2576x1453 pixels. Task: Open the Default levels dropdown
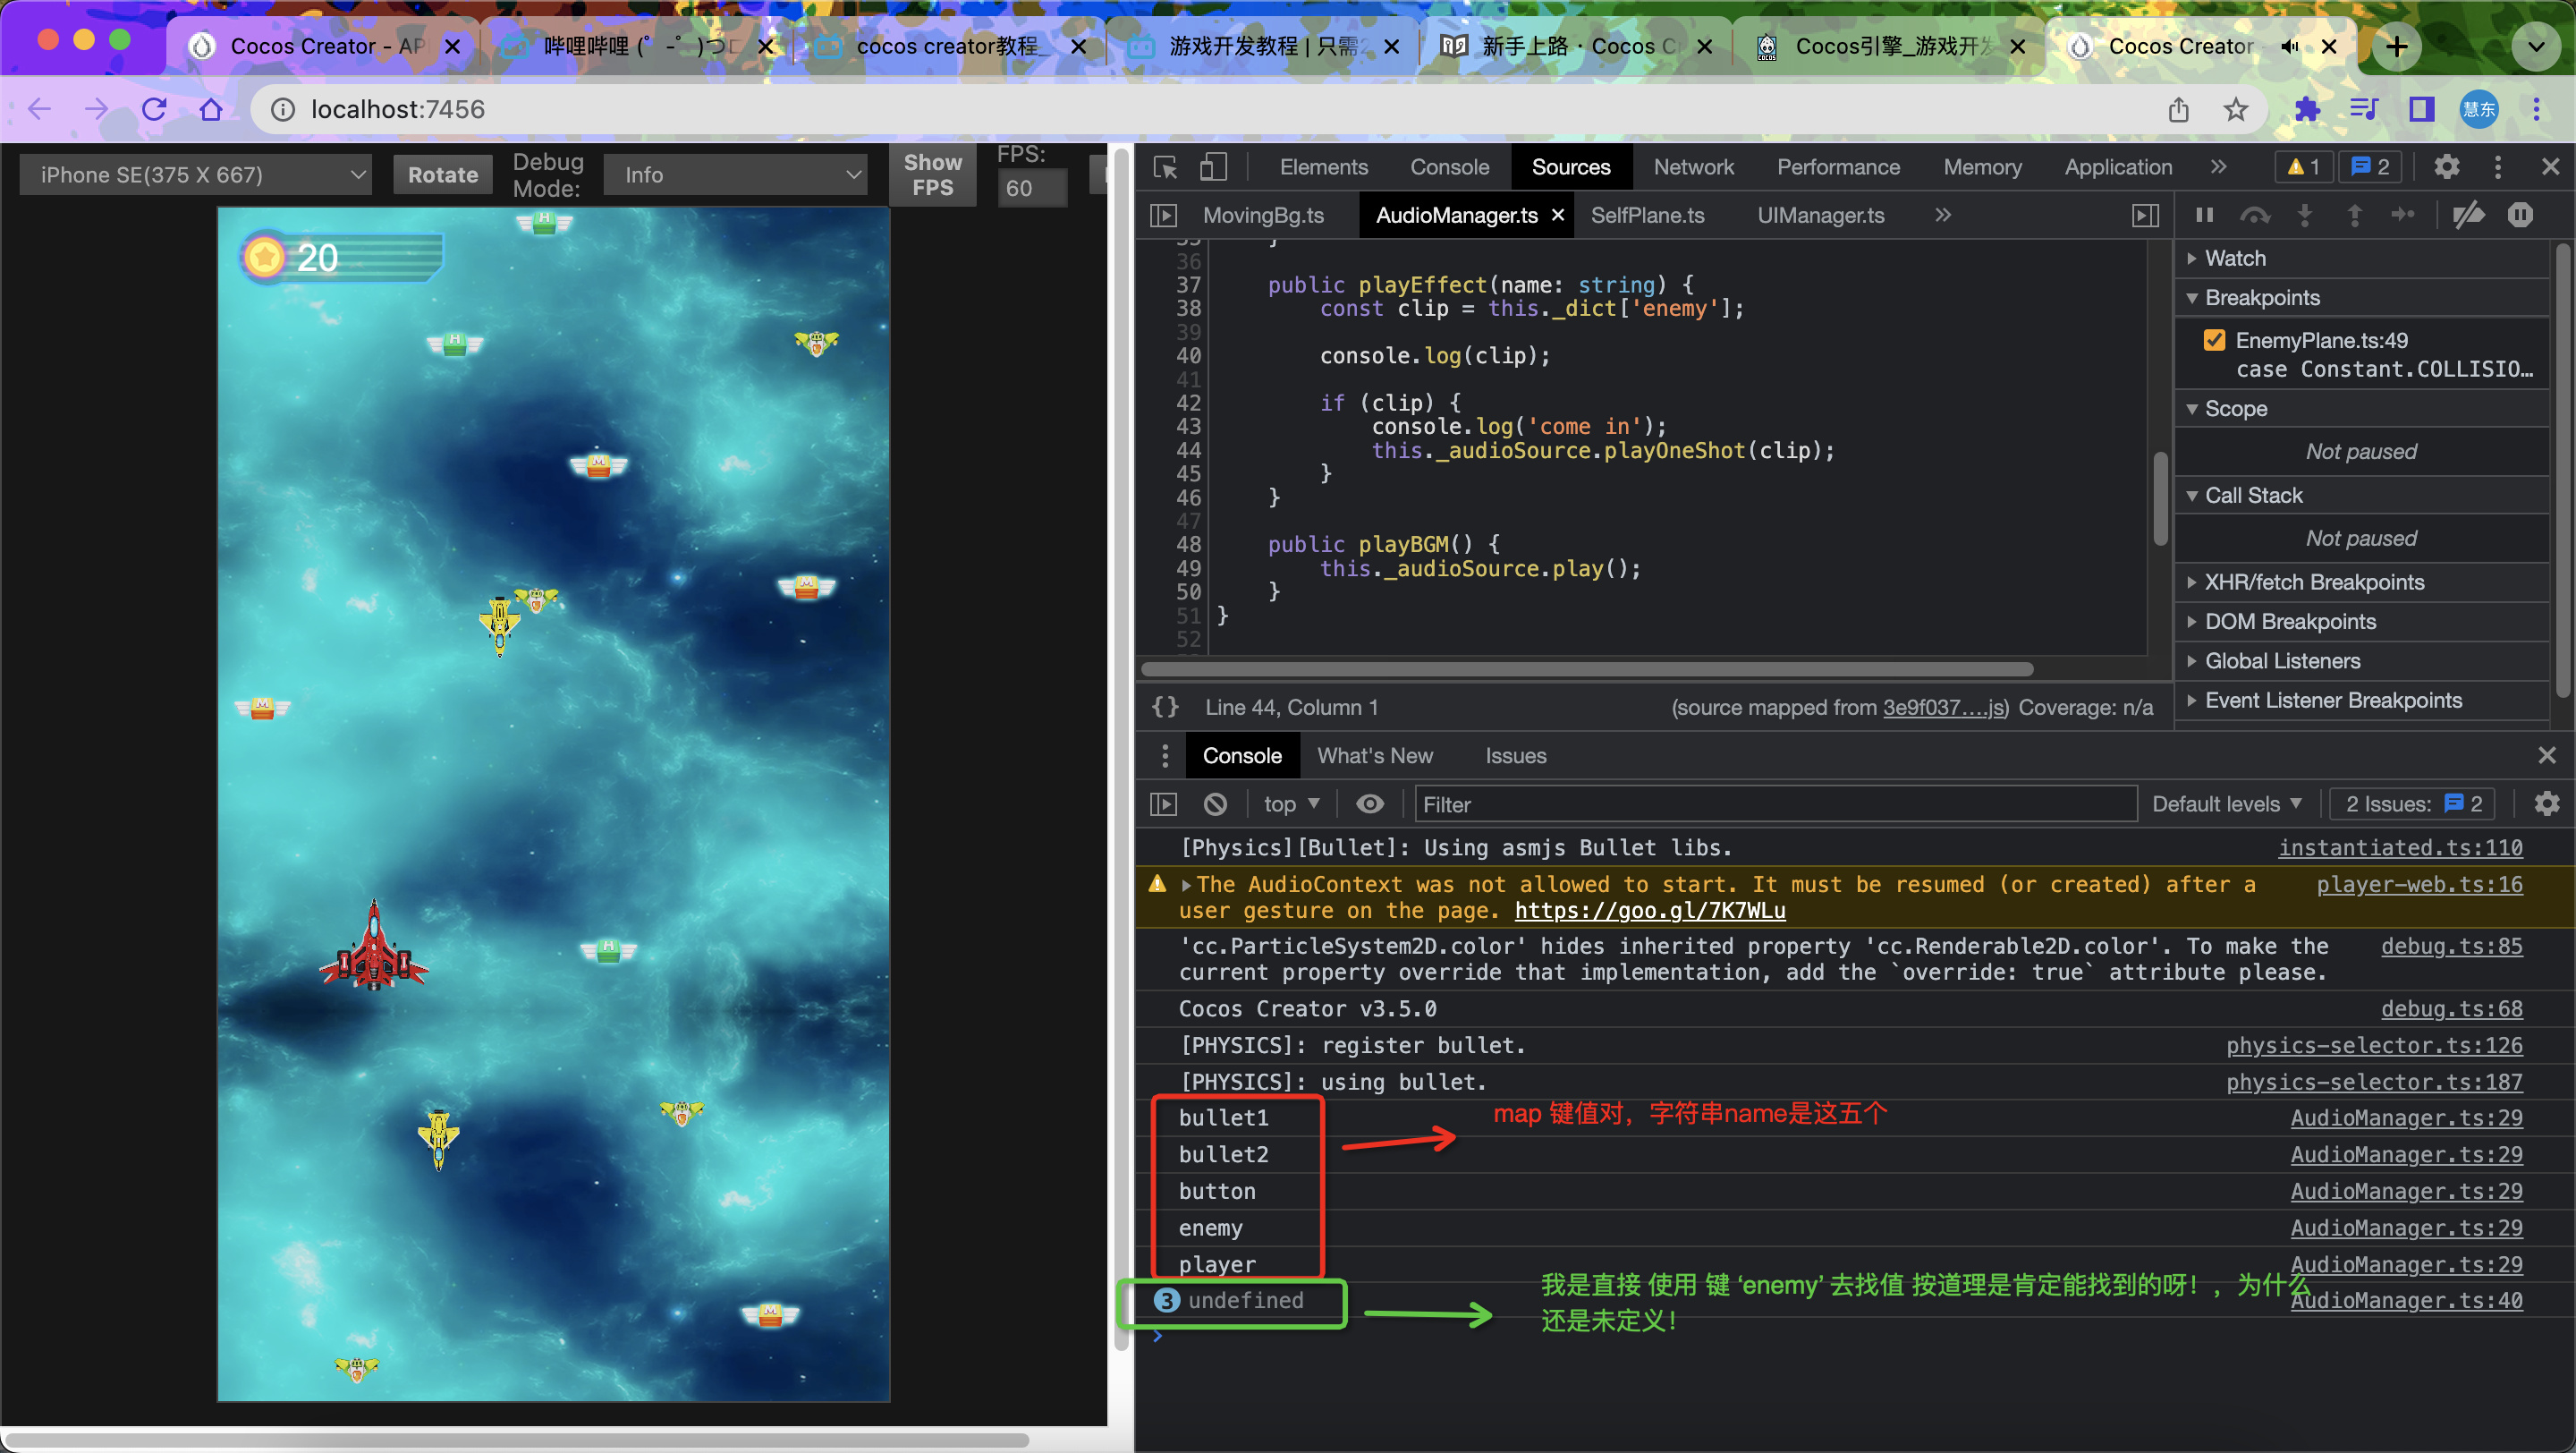pyautogui.click(x=2226, y=804)
